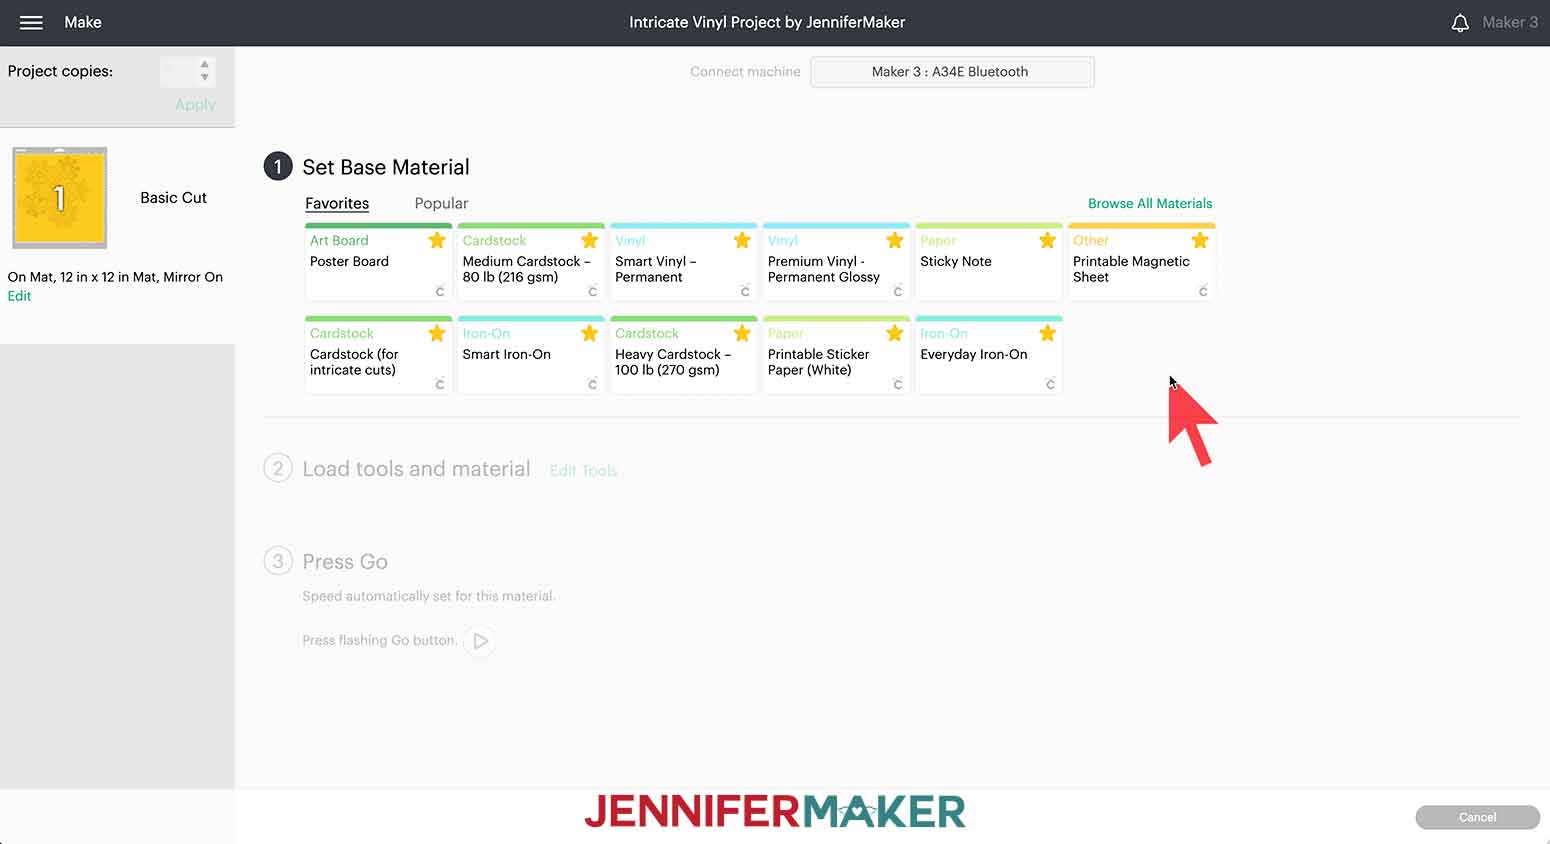Screen dimensions: 1550x844
Task: Choose Smart Vinyl Permanent material
Action: point(683,262)
